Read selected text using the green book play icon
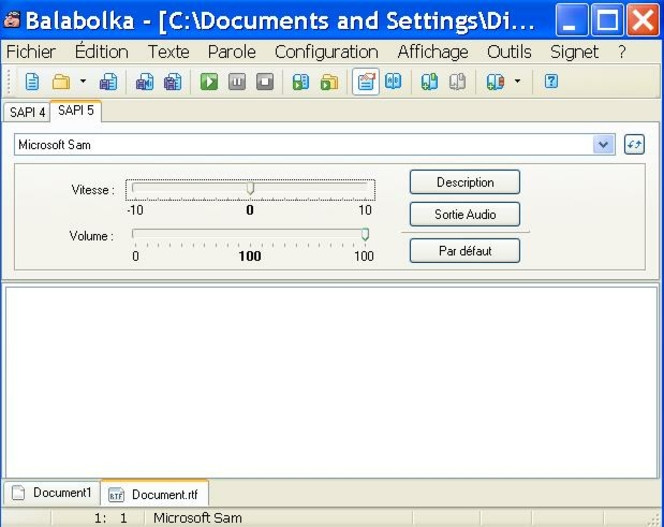This screenshot has width=664, height=527. point(301,81)
